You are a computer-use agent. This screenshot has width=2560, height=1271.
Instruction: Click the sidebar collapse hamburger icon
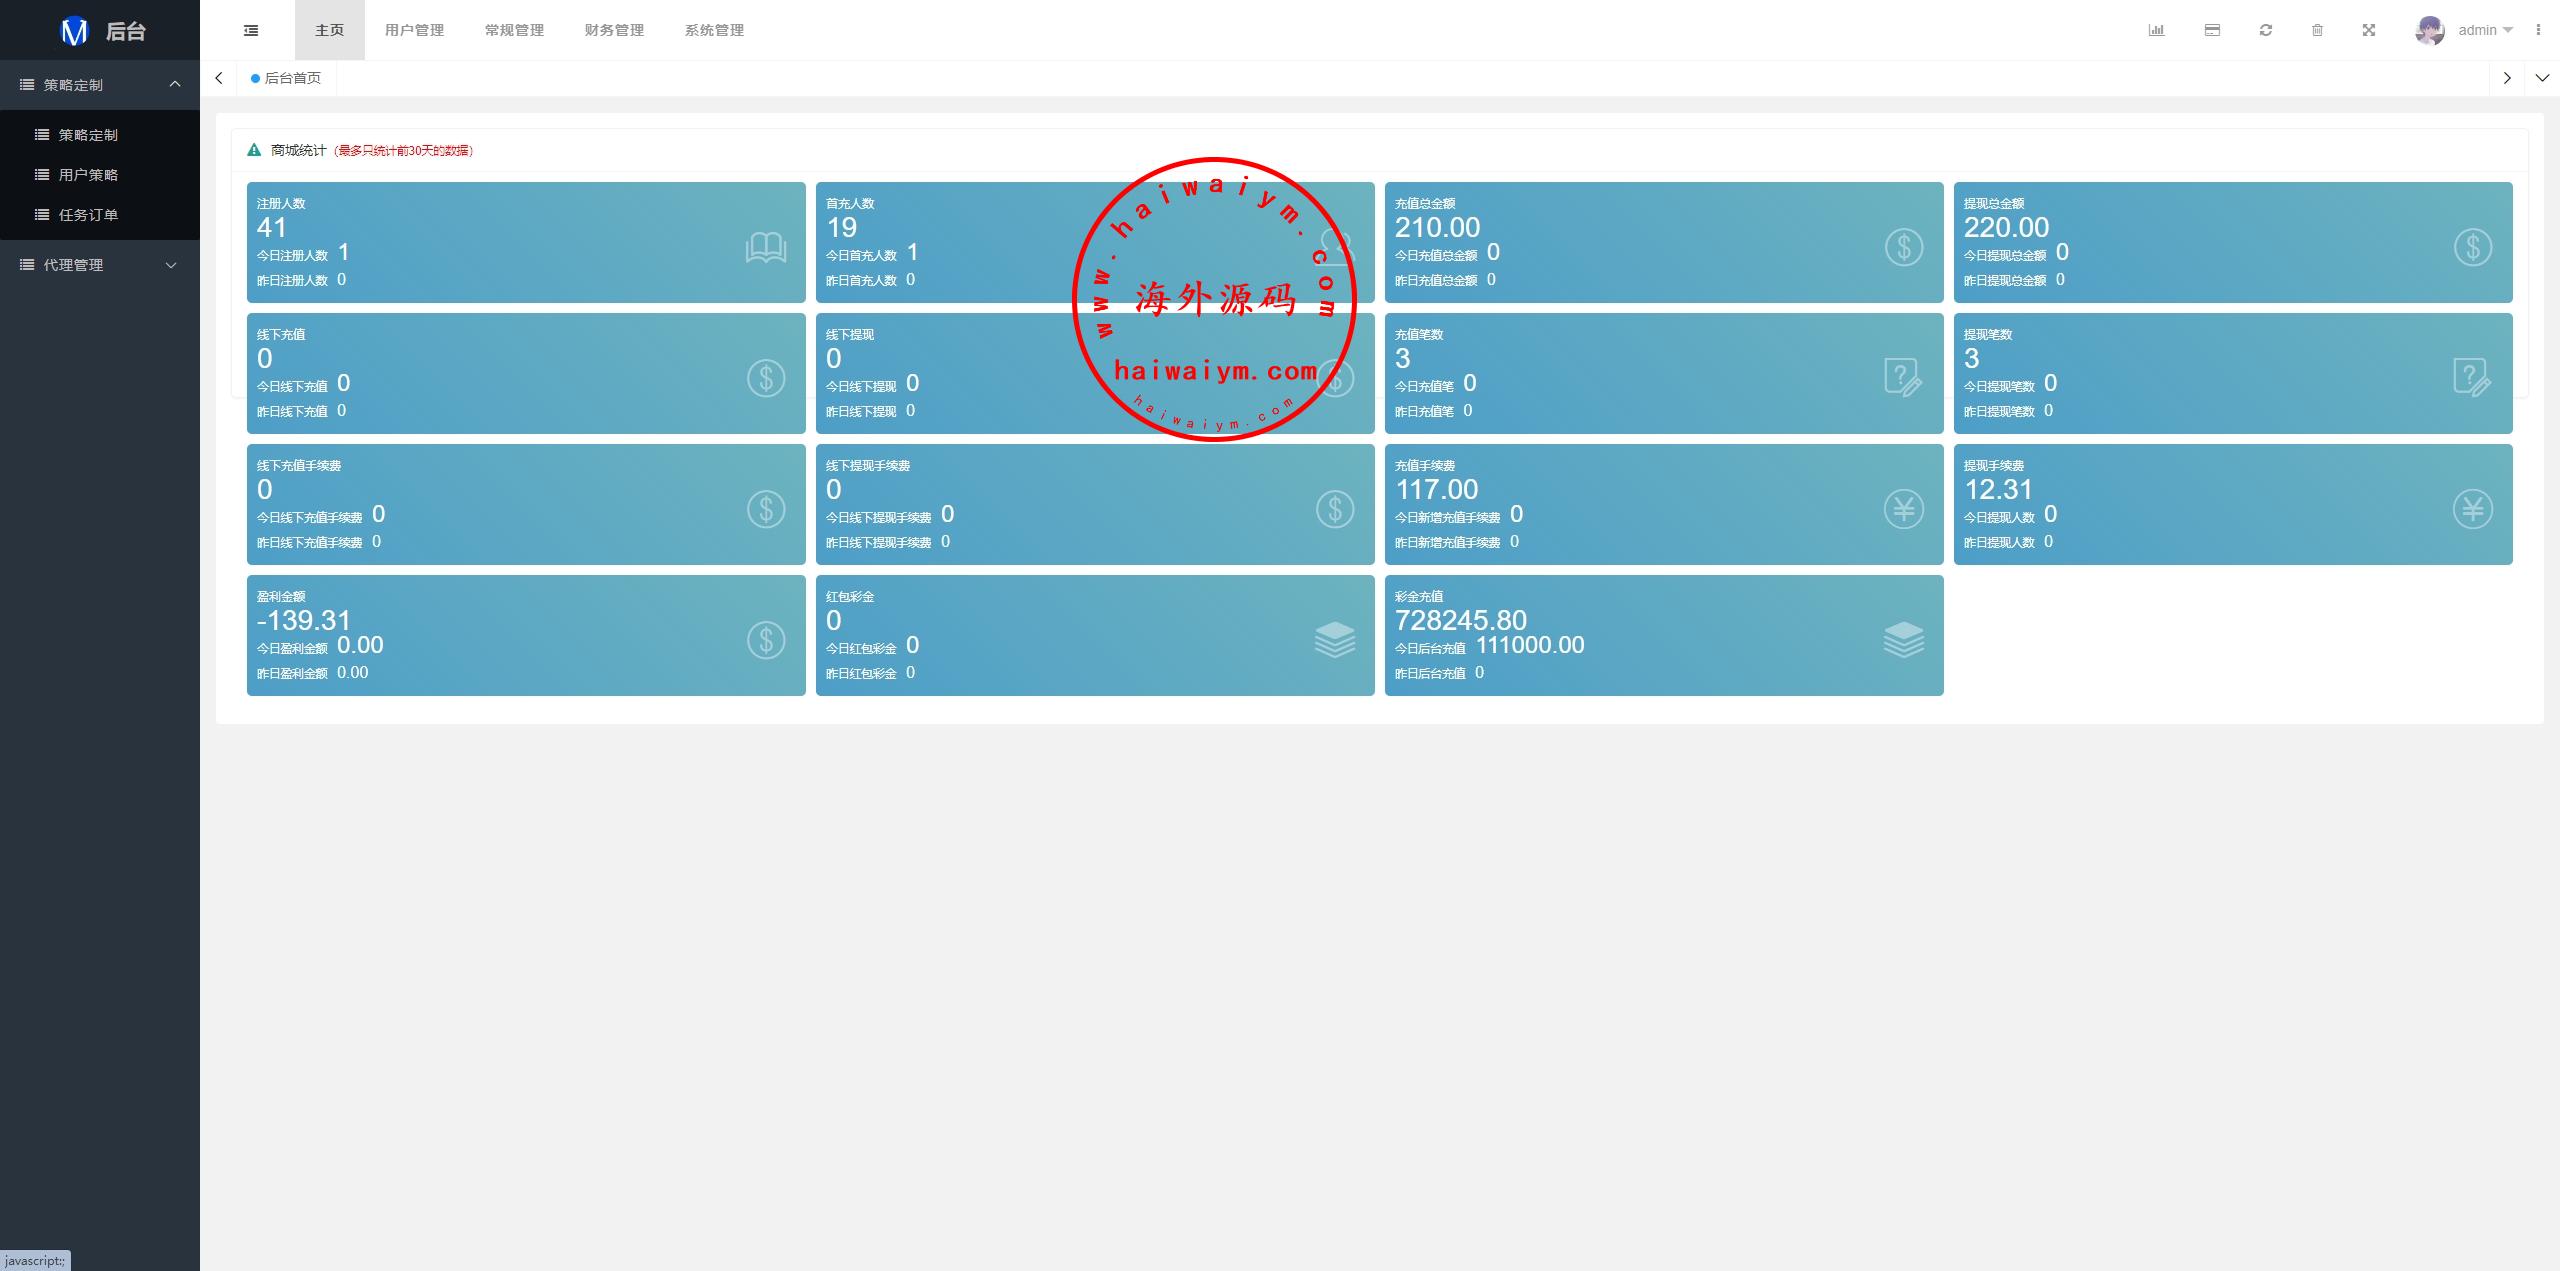pyautogui.click(x=251, y=30)
